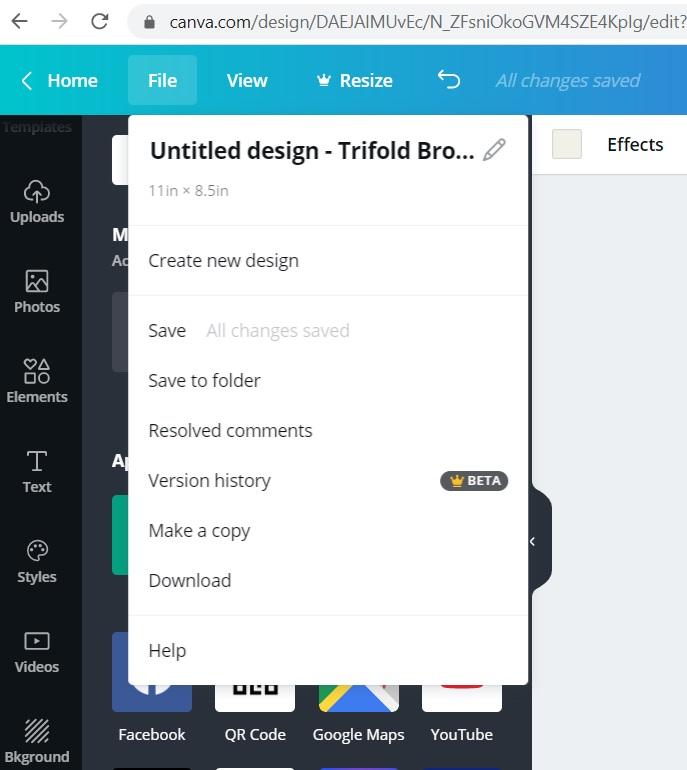Click the Effects button
This screenshot has height=770, width=687.
[635, 144]
